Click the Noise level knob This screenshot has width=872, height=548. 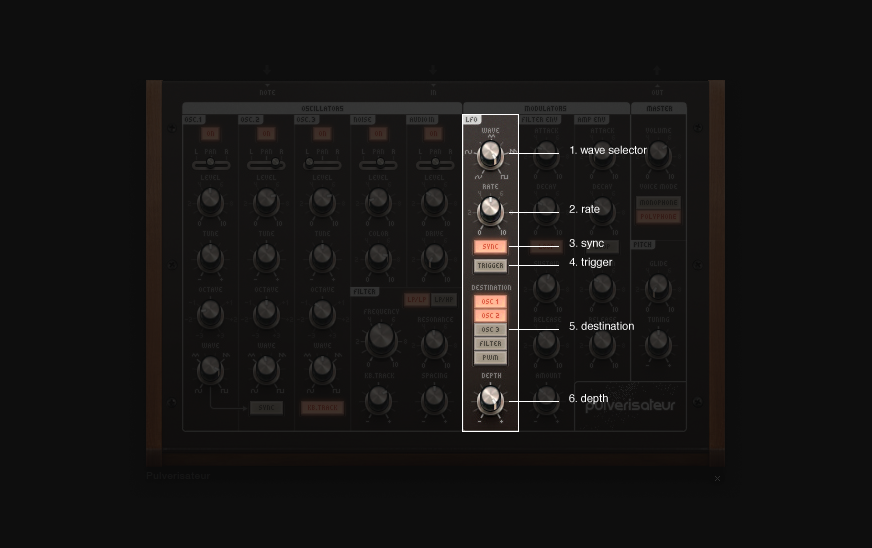(x=378, y=200)
